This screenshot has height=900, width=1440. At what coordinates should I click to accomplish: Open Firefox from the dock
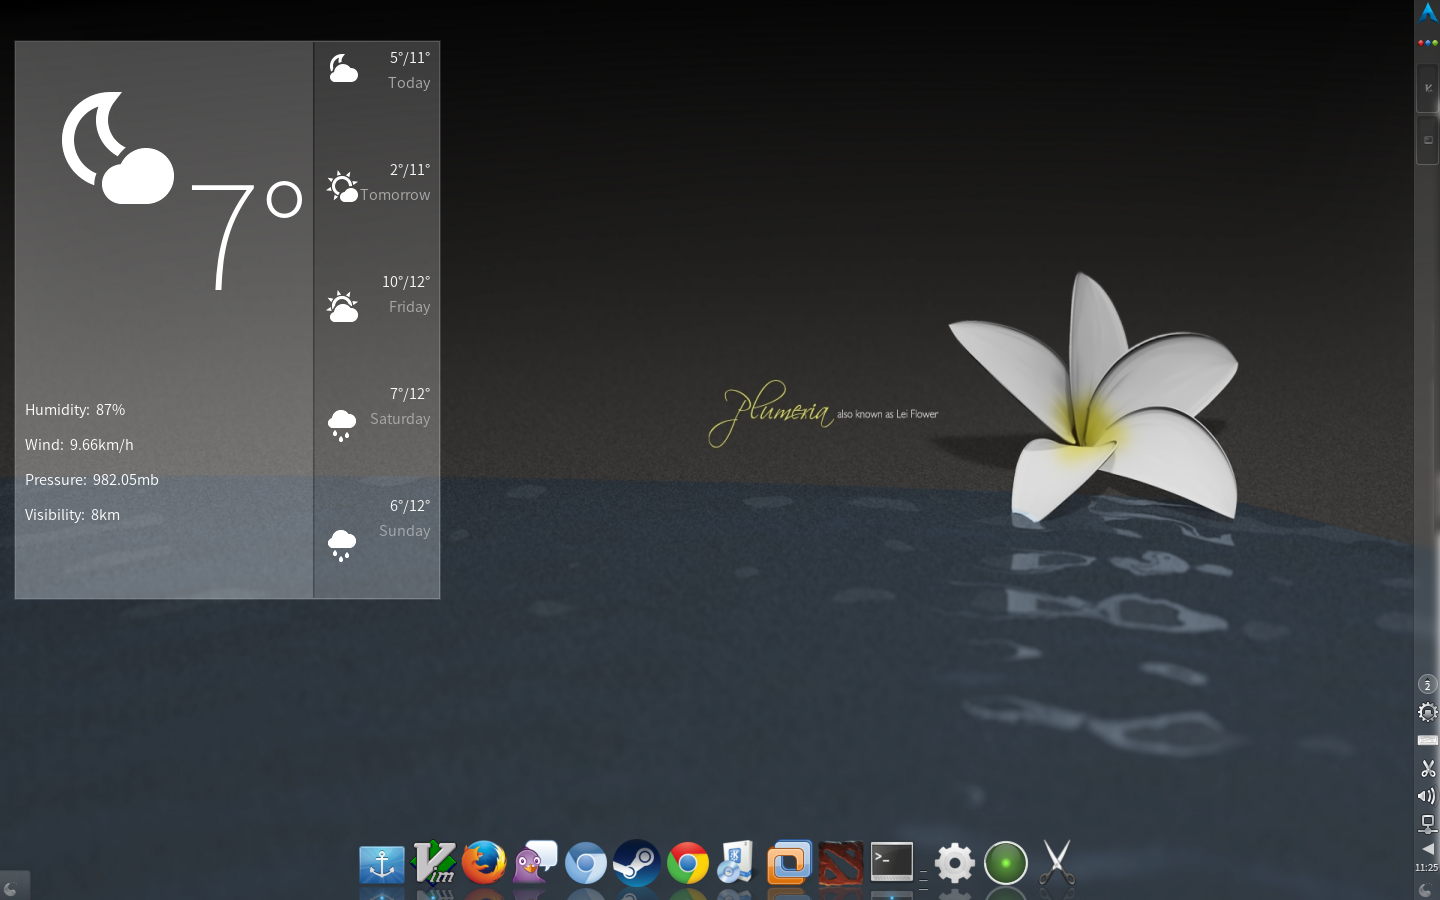pyautogui.click(x=484, y=862)
